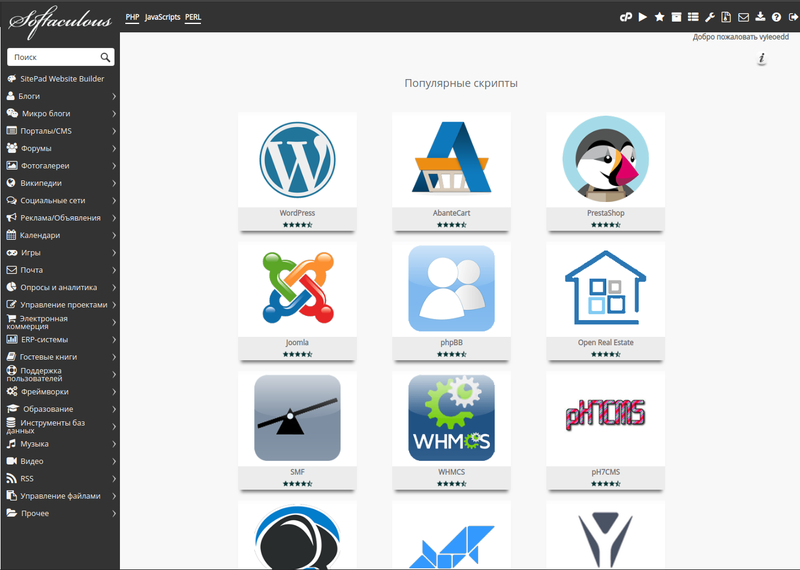Viewport: 800px width, 570px height.
Task: Switch to JavaScripts tab
Action: point(162,17)
